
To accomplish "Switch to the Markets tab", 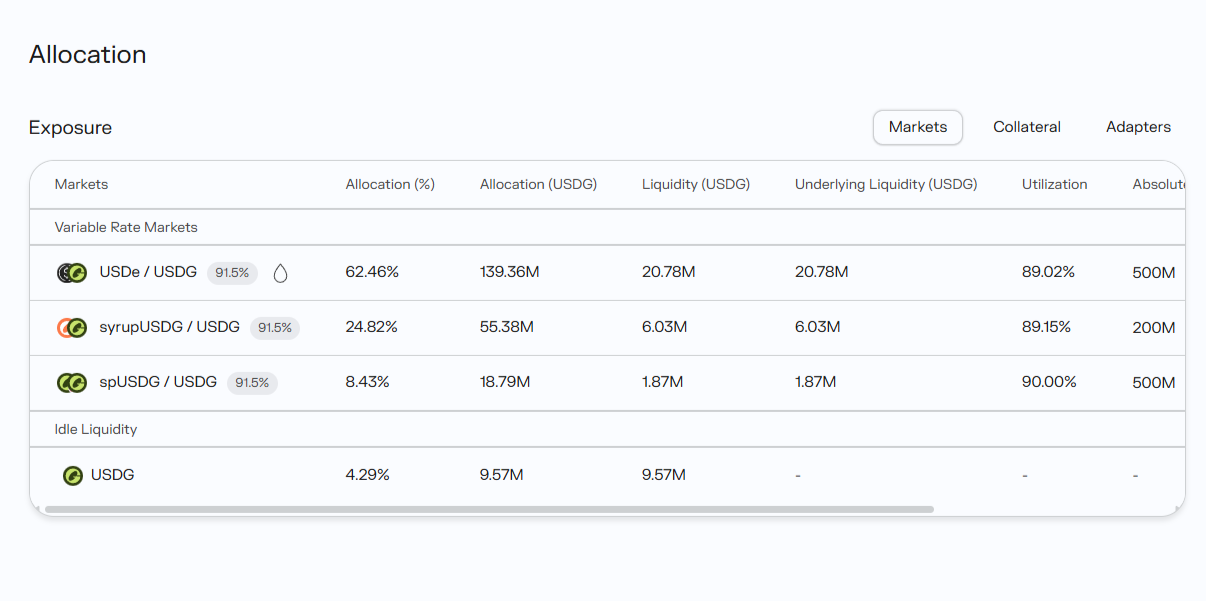I will coord(918,127).
